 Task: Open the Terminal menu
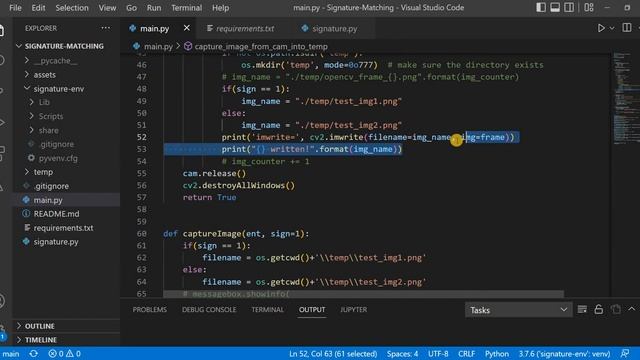(187, 8)
